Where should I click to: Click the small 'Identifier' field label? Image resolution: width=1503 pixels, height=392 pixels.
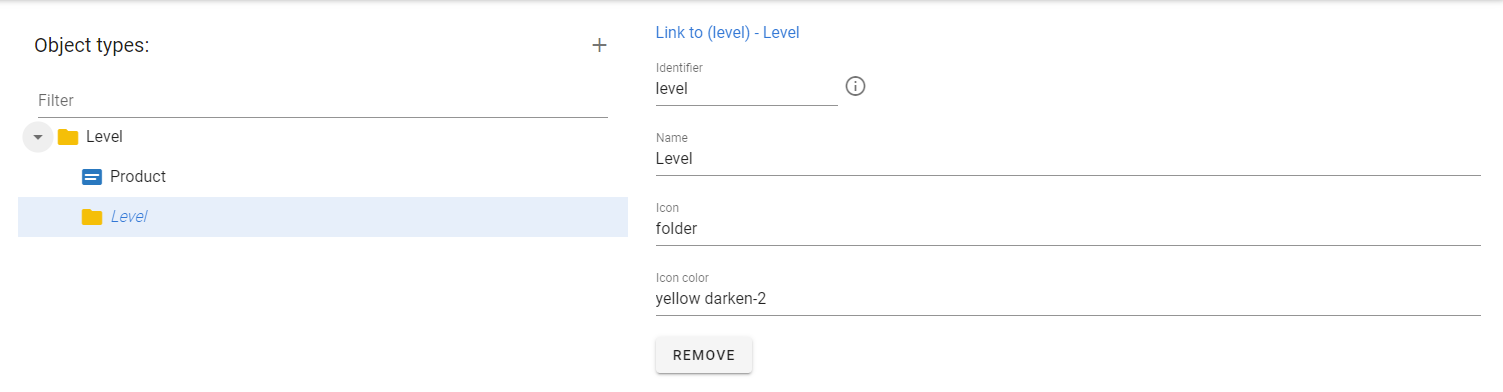click(679, 67)
